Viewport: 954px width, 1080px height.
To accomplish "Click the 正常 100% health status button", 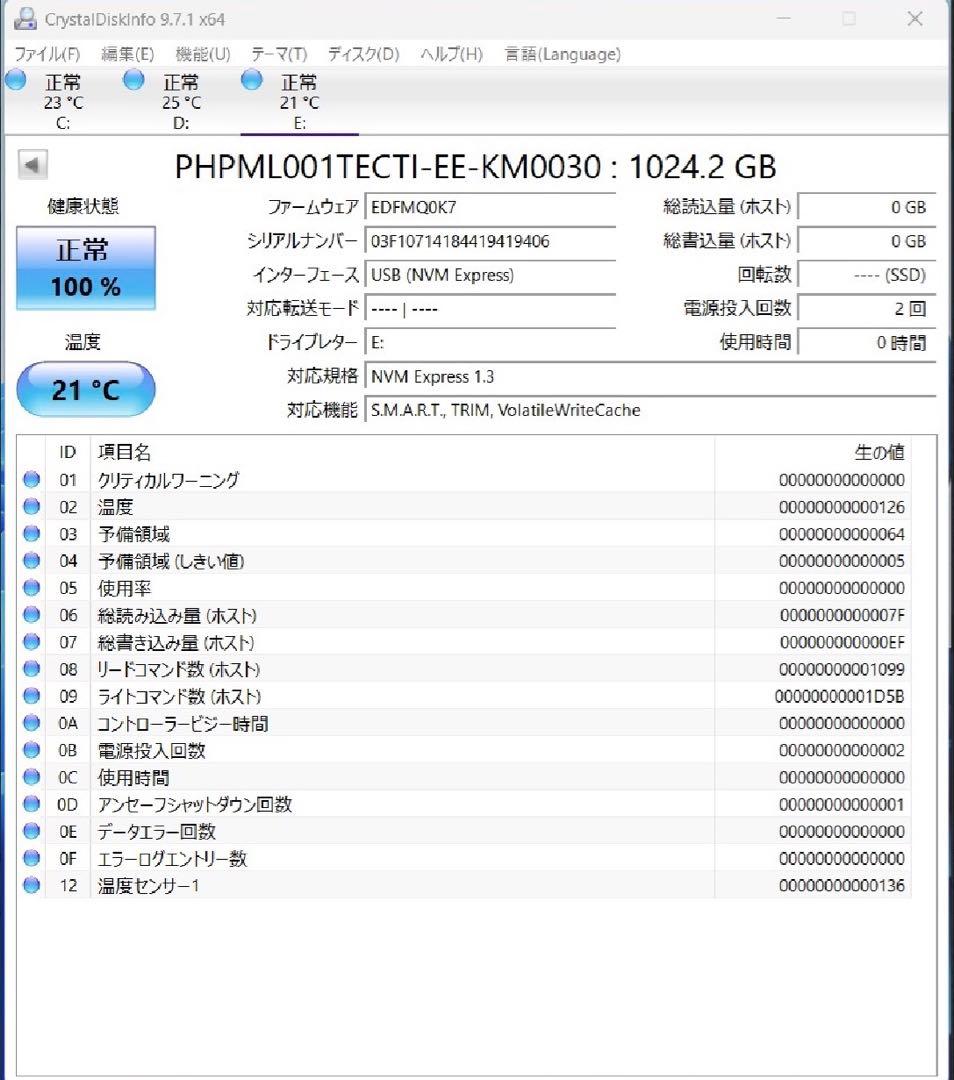I will [85, 267].
